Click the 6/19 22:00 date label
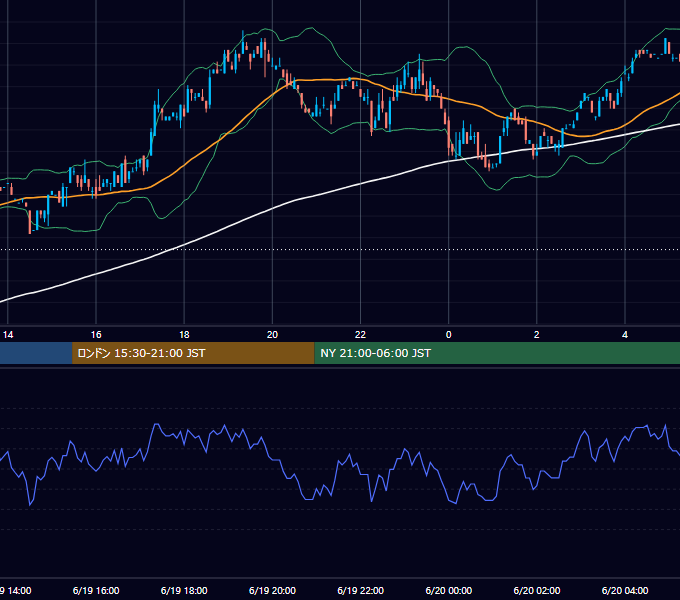The image size is (680, 600). [x=360, y=590]
